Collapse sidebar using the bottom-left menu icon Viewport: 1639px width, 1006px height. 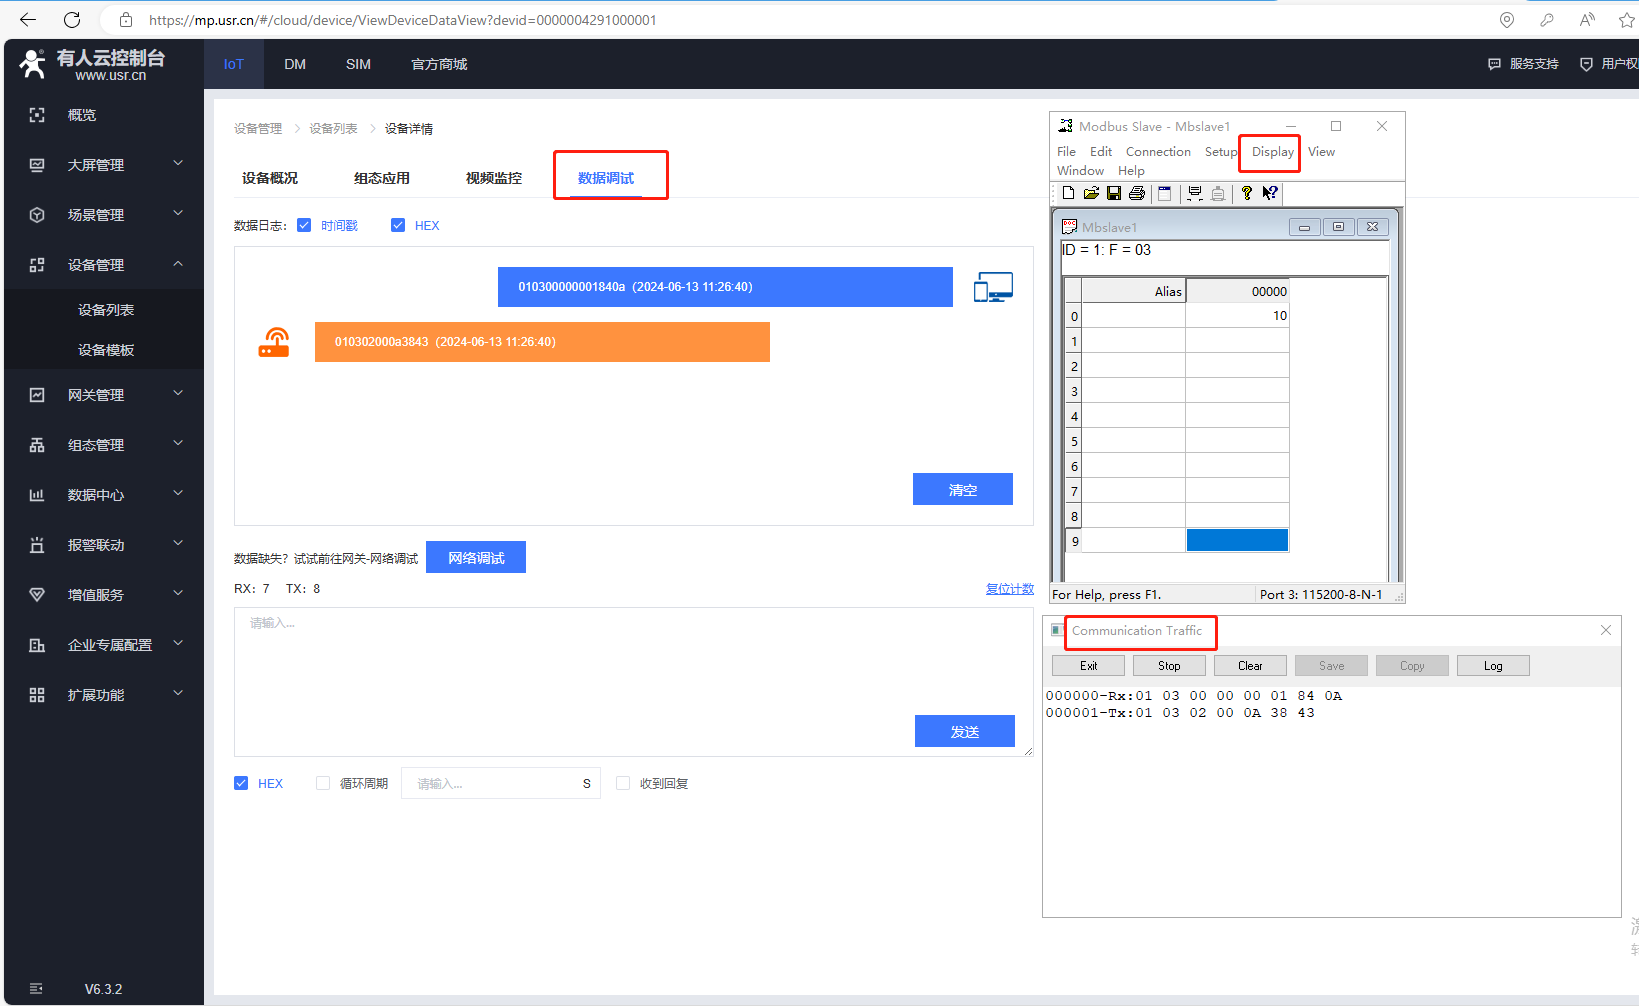click(x=37, y=989)
